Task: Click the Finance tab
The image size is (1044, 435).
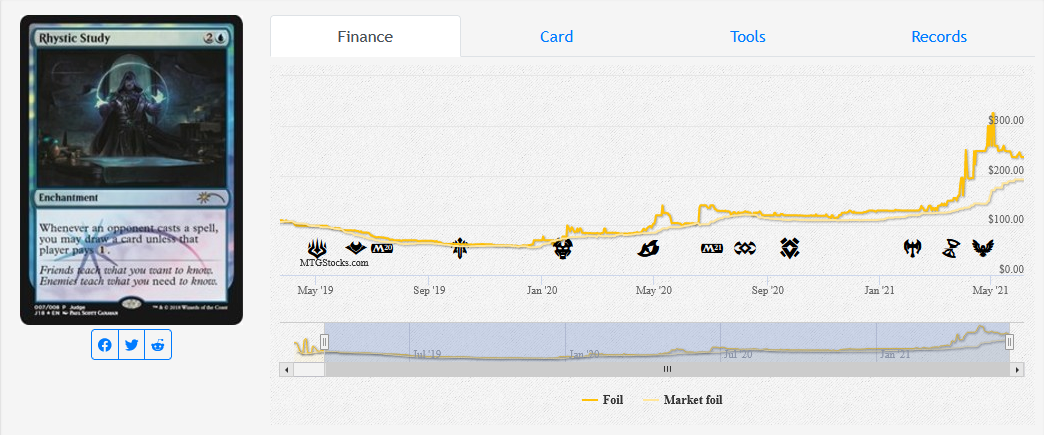Action: (x=365, y=37)
